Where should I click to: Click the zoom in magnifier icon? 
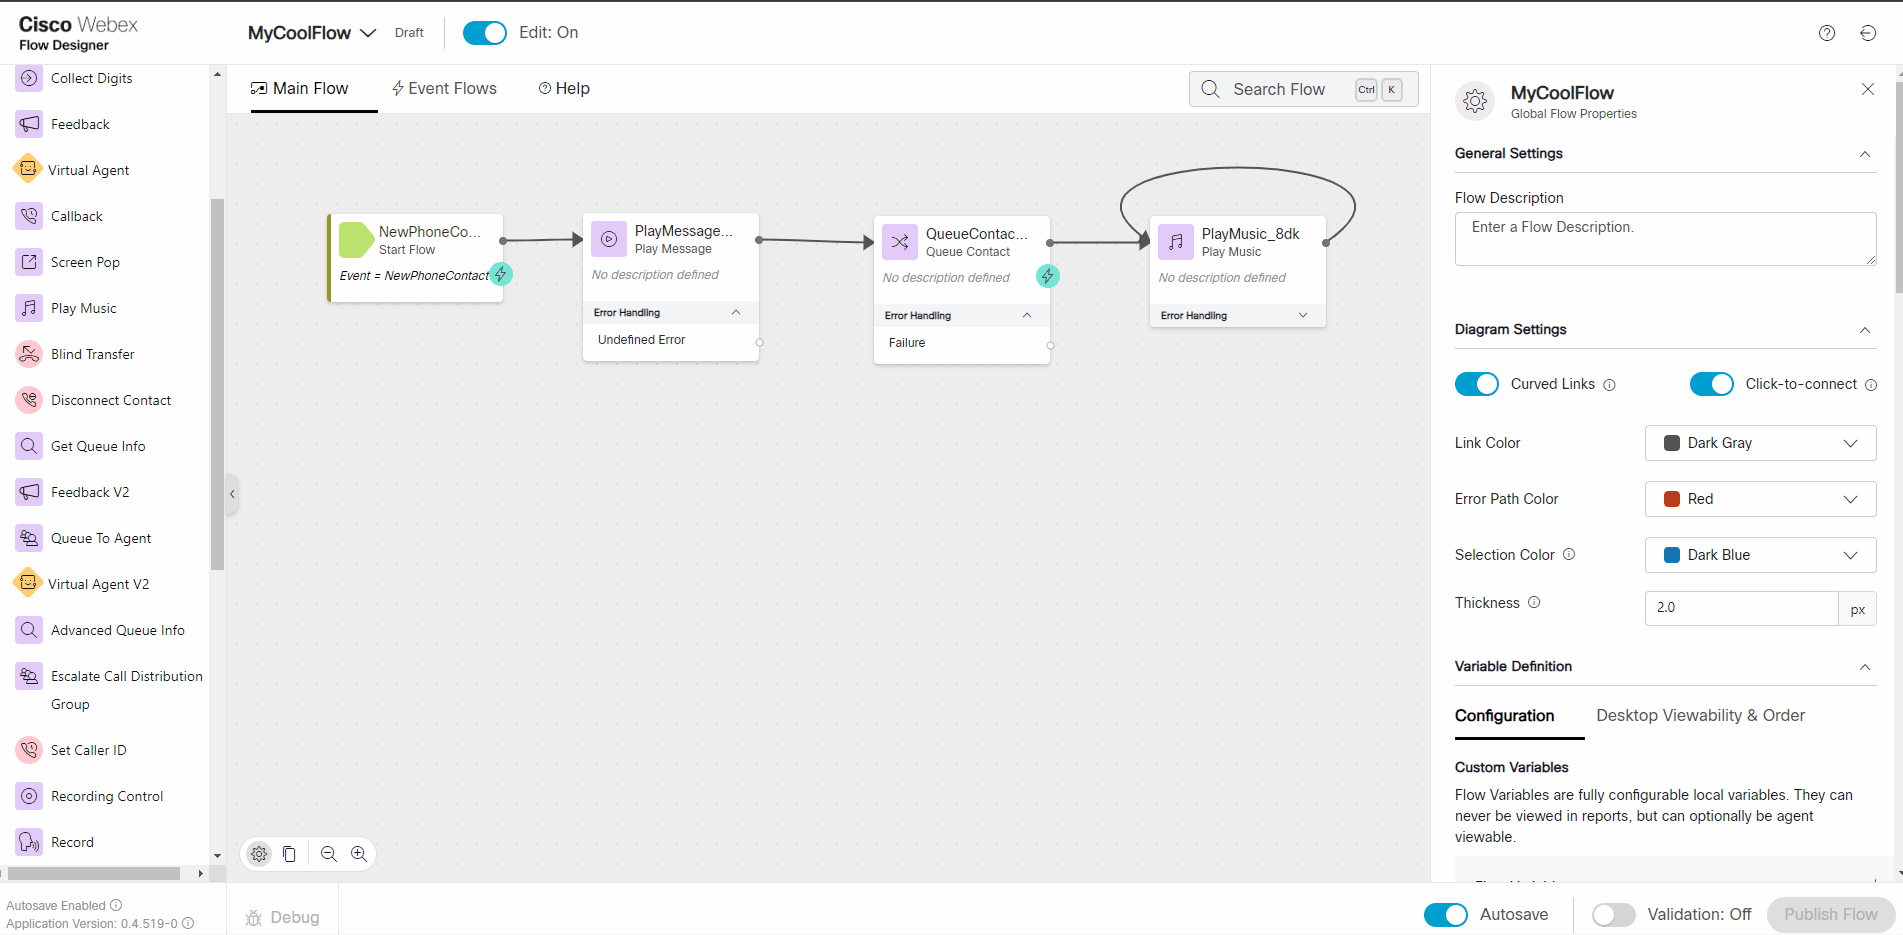(x=359, y=854)
